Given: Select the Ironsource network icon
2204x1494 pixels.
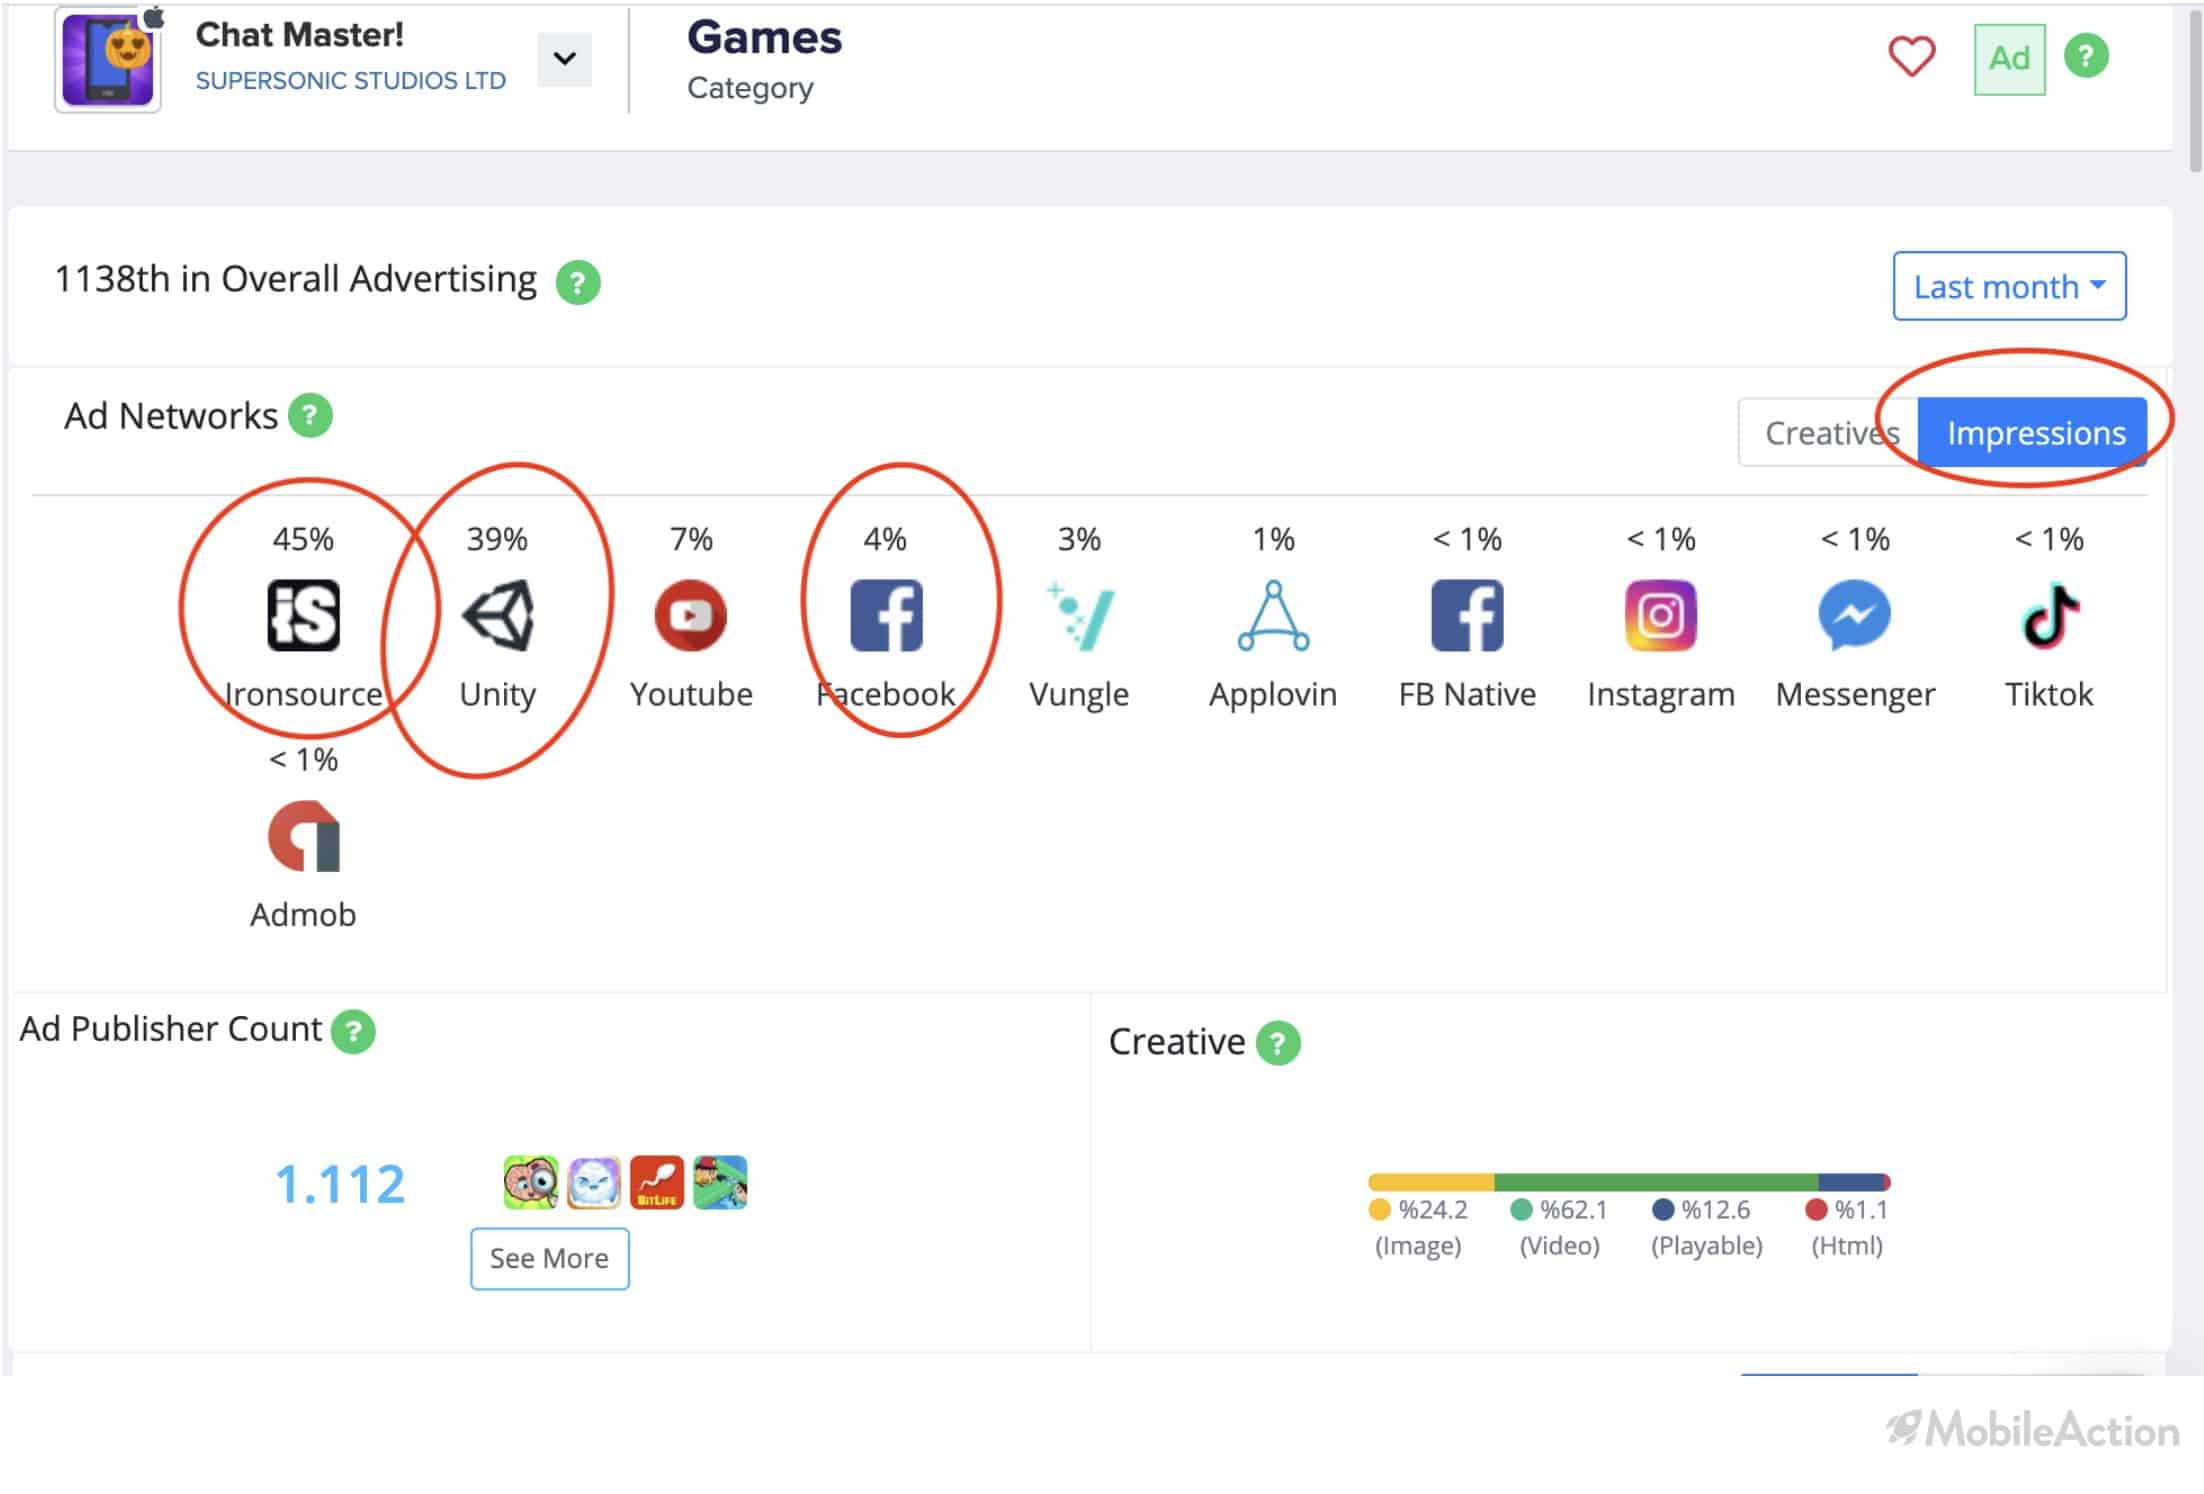Looking at the screenshot, I should [303, 614].
